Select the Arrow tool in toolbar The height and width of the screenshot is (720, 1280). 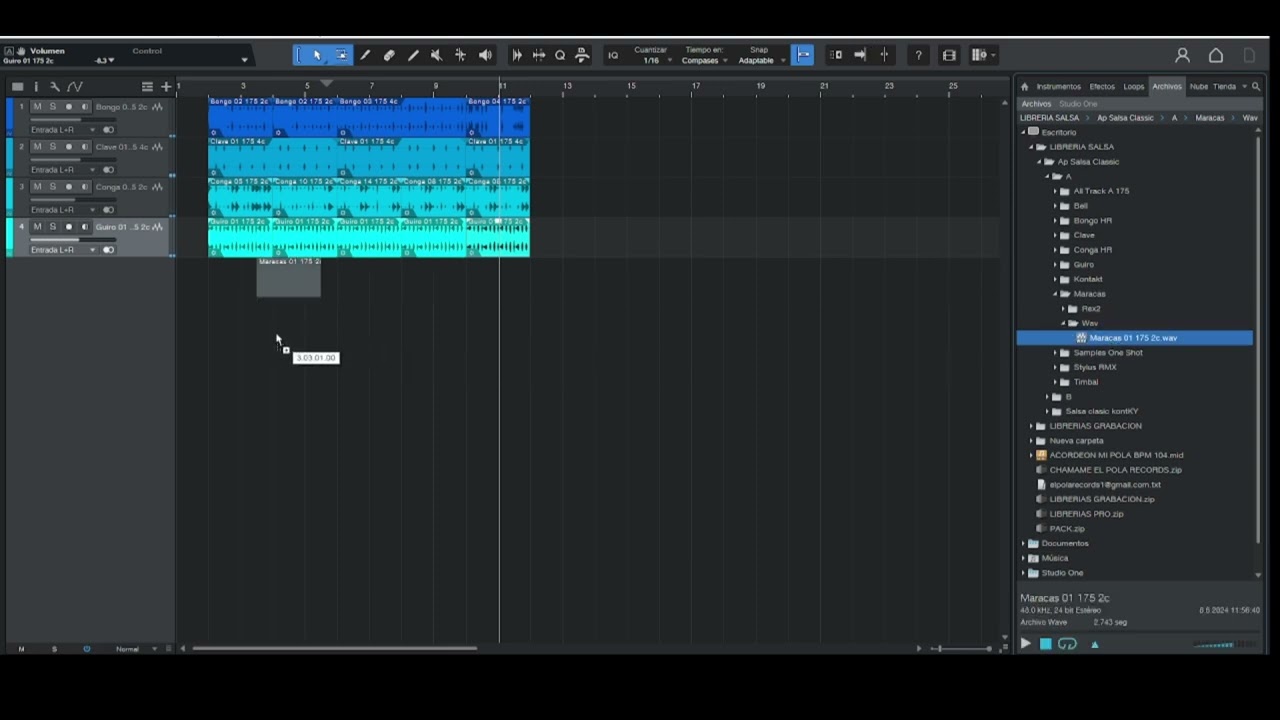tap(317, 55)
